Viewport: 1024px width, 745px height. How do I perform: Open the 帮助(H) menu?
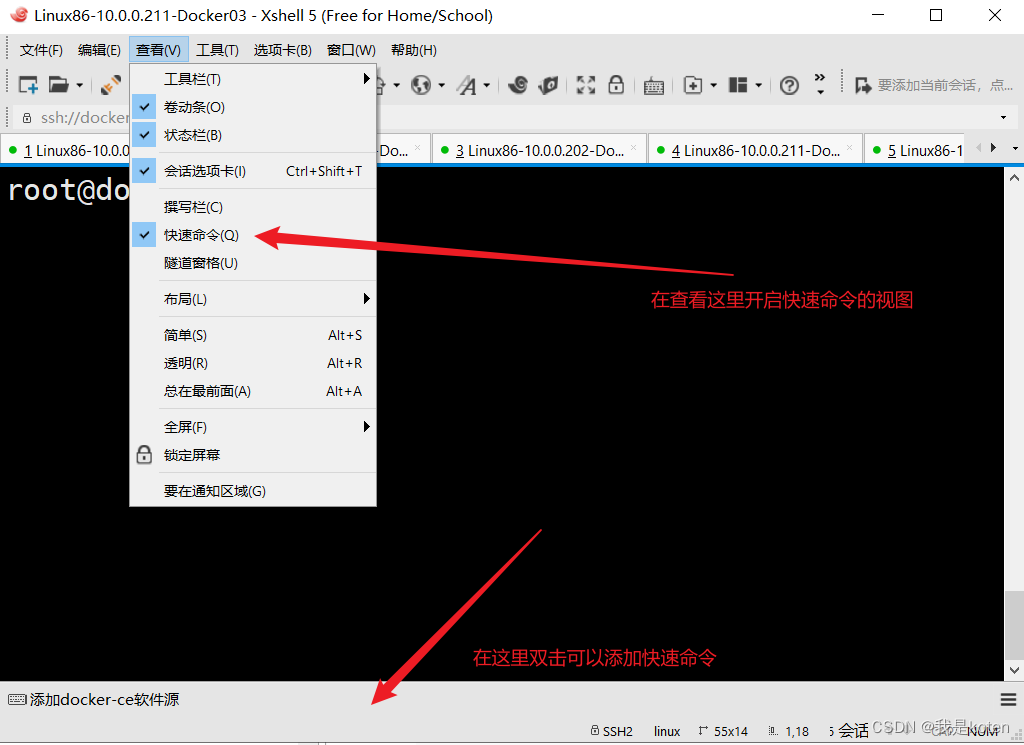click(x=413, y=50)
